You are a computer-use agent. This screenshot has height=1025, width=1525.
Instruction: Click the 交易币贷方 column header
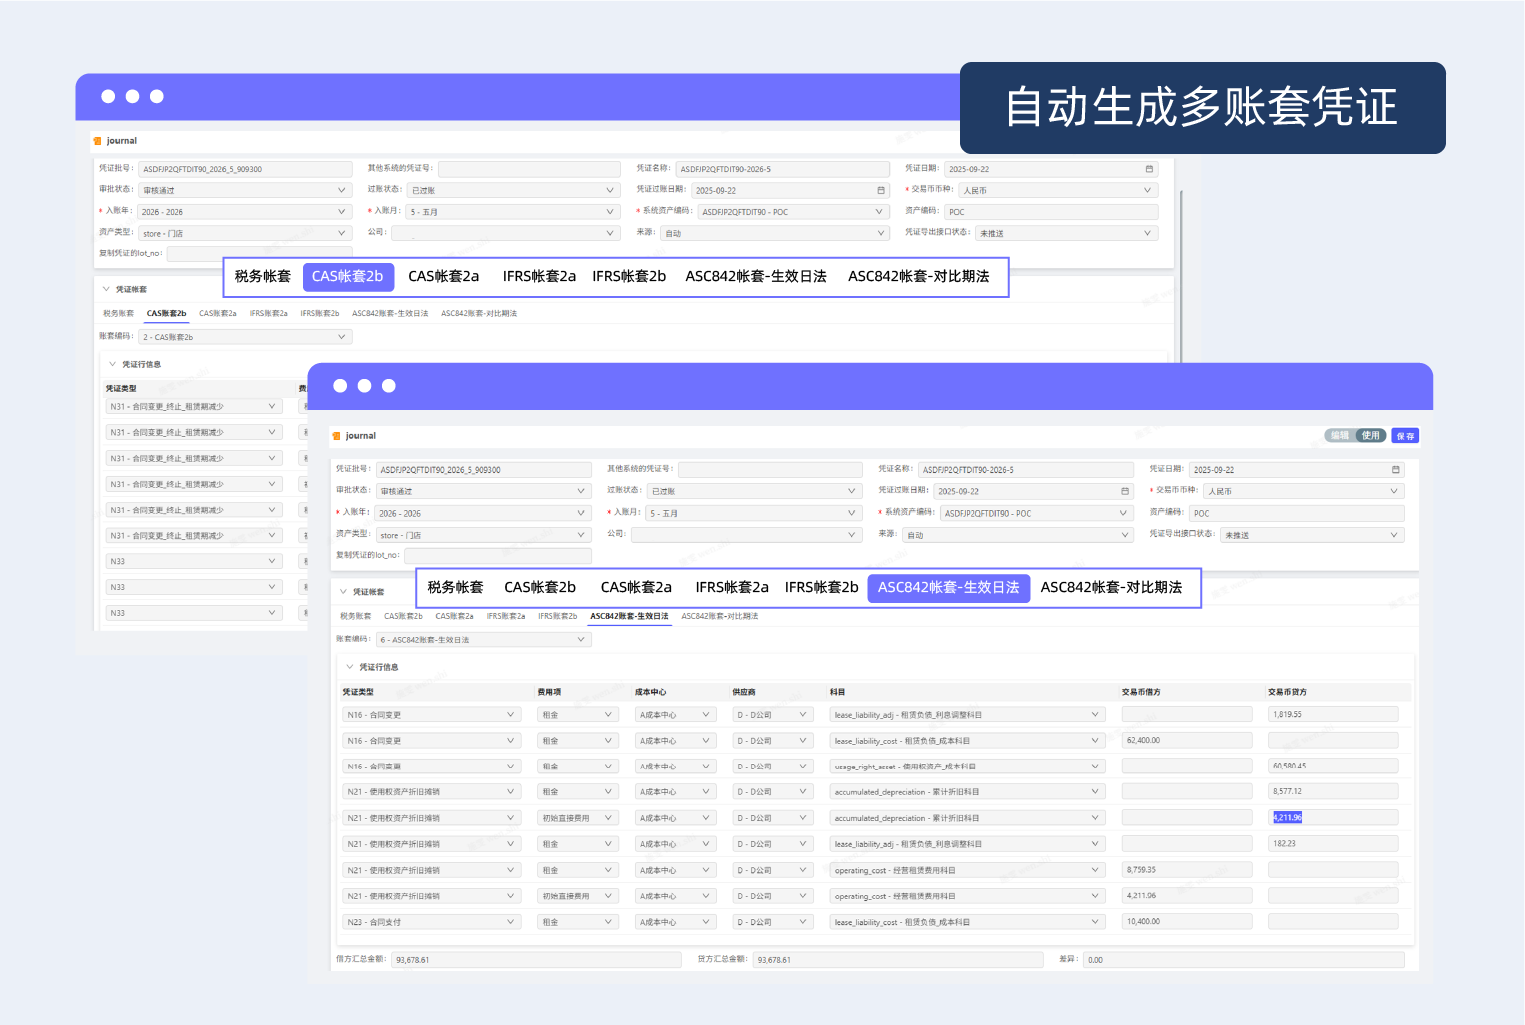click(1287, 692)
